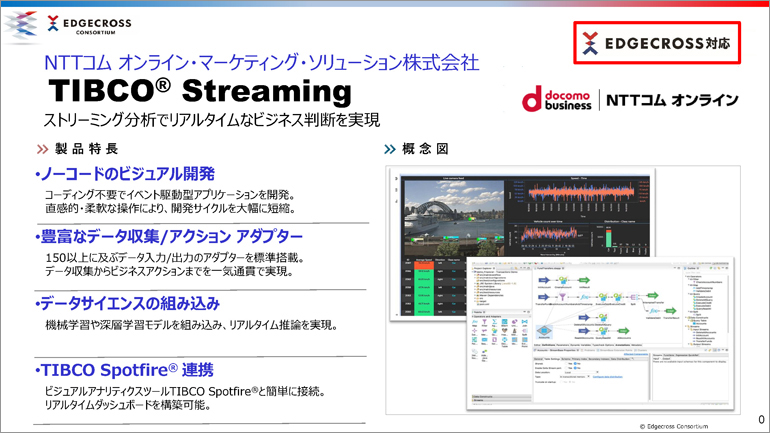
Task: Click the Outline panel in the studio screenshot
Action: point(708,307)
